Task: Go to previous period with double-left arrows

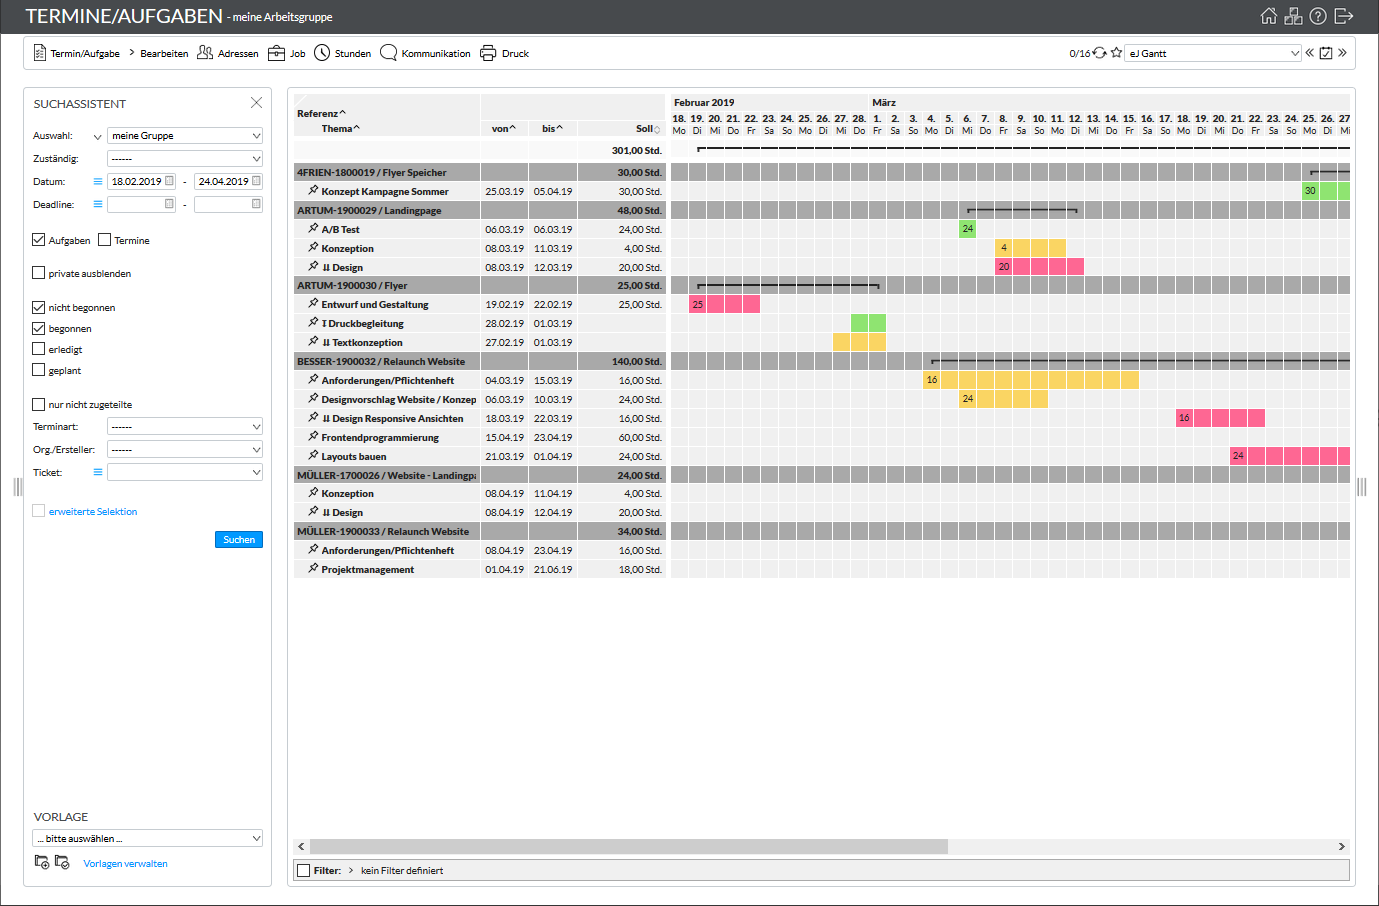Action: (x=1309, y=53)
